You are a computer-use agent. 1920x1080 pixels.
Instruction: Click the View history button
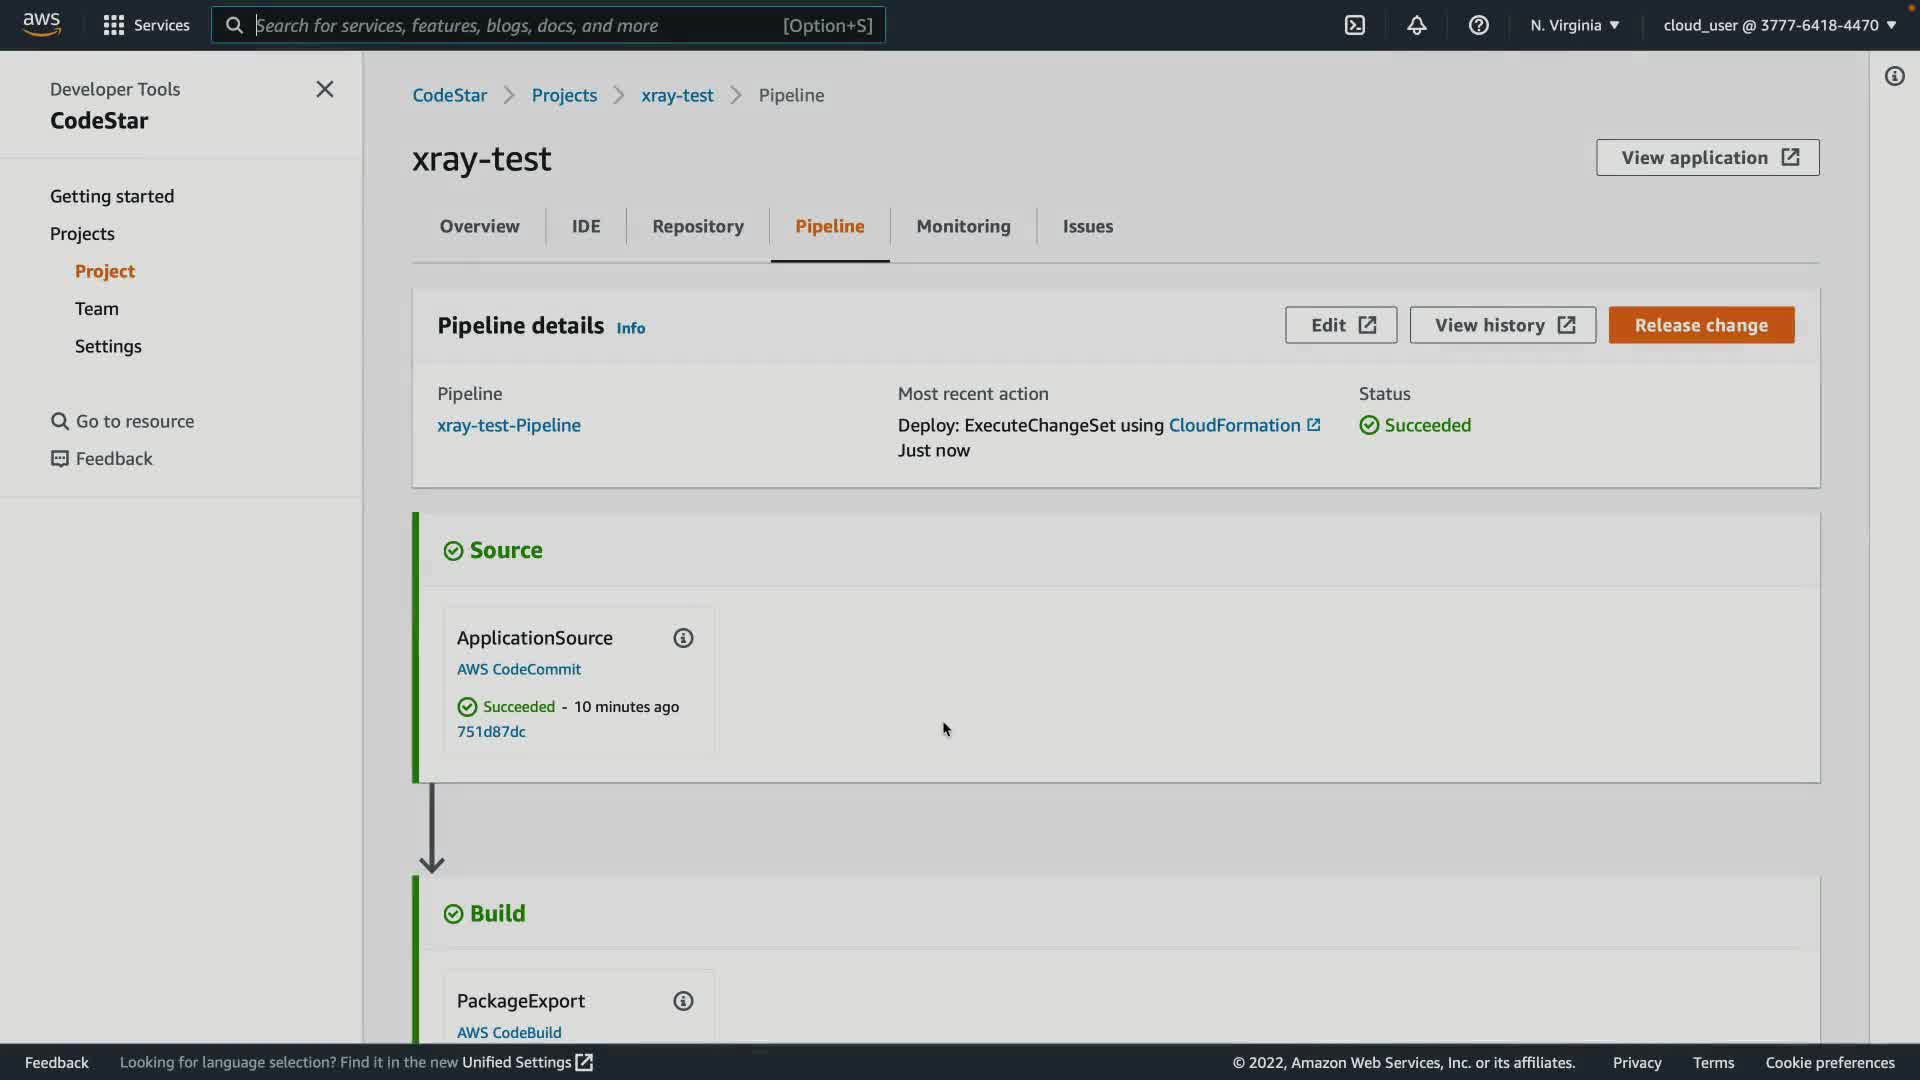(1502, 325)
